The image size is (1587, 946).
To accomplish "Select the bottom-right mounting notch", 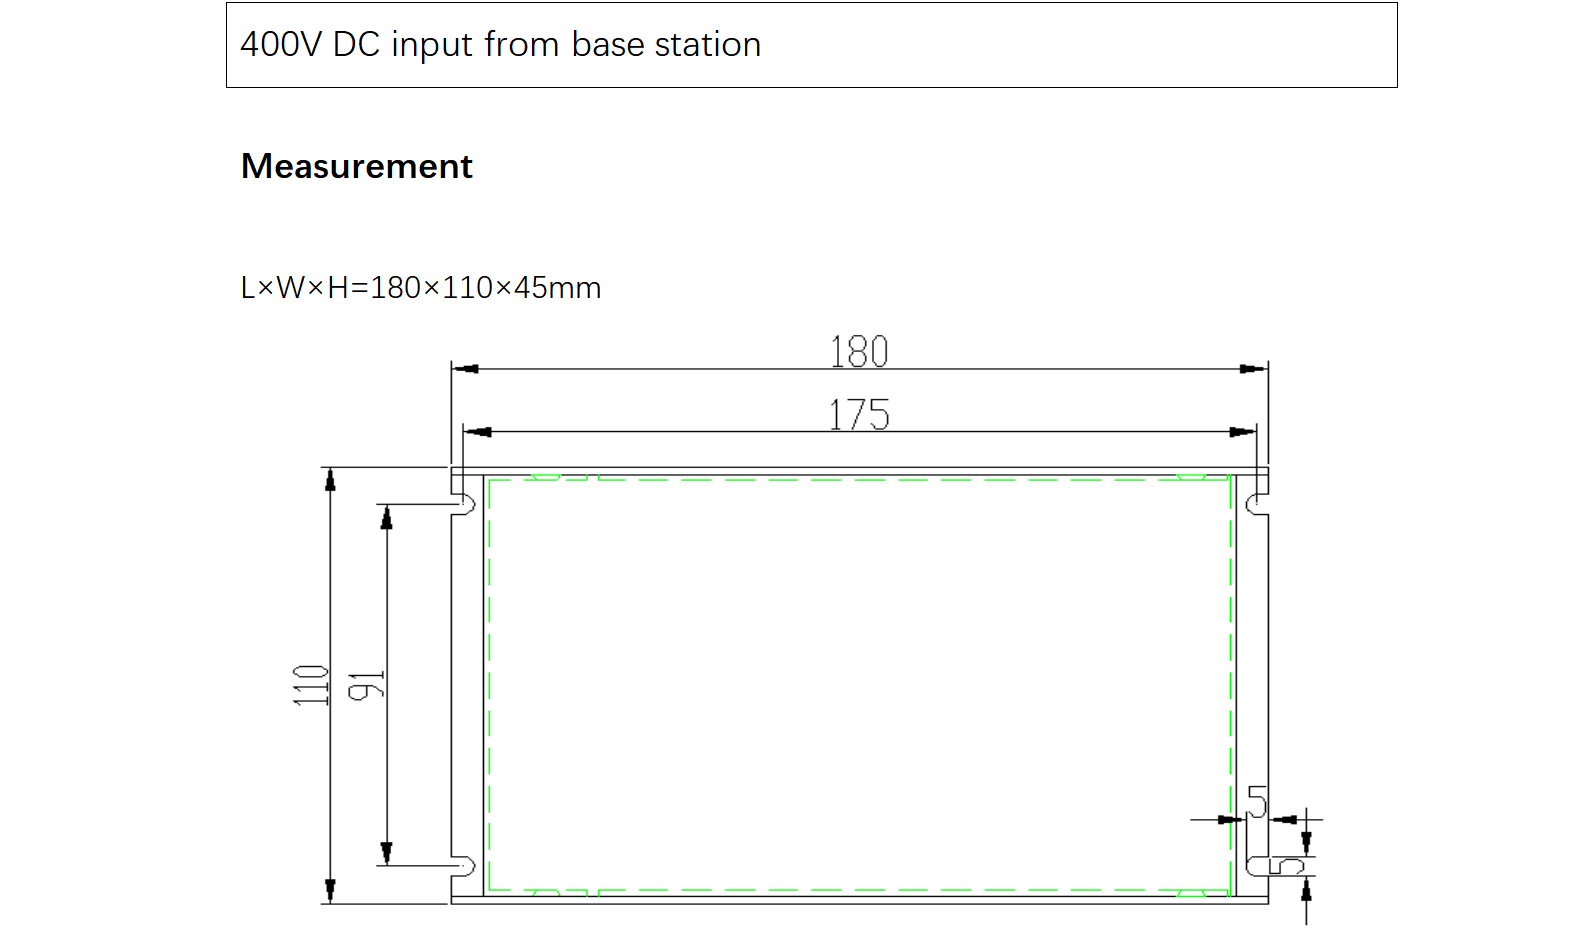I will tap(1255, 866).
